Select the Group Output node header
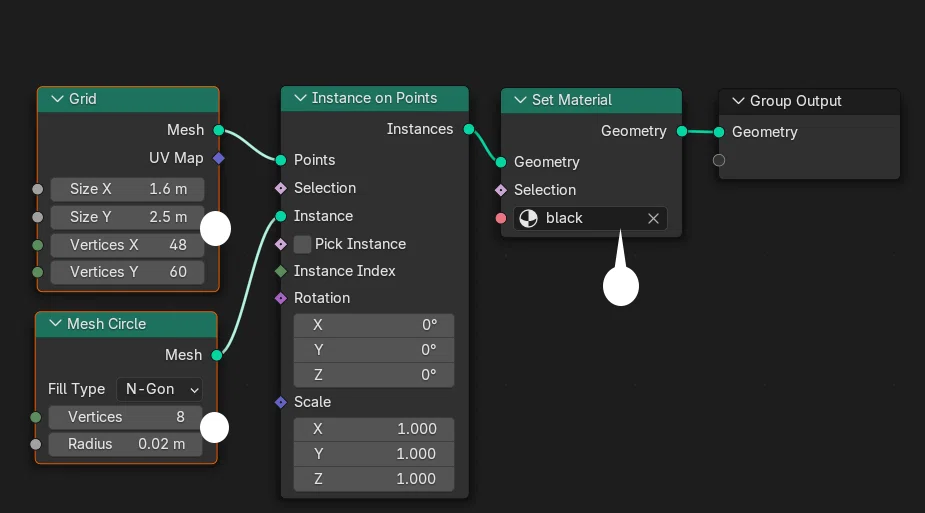The image size is (925, 513). click(x=809, y=101)
